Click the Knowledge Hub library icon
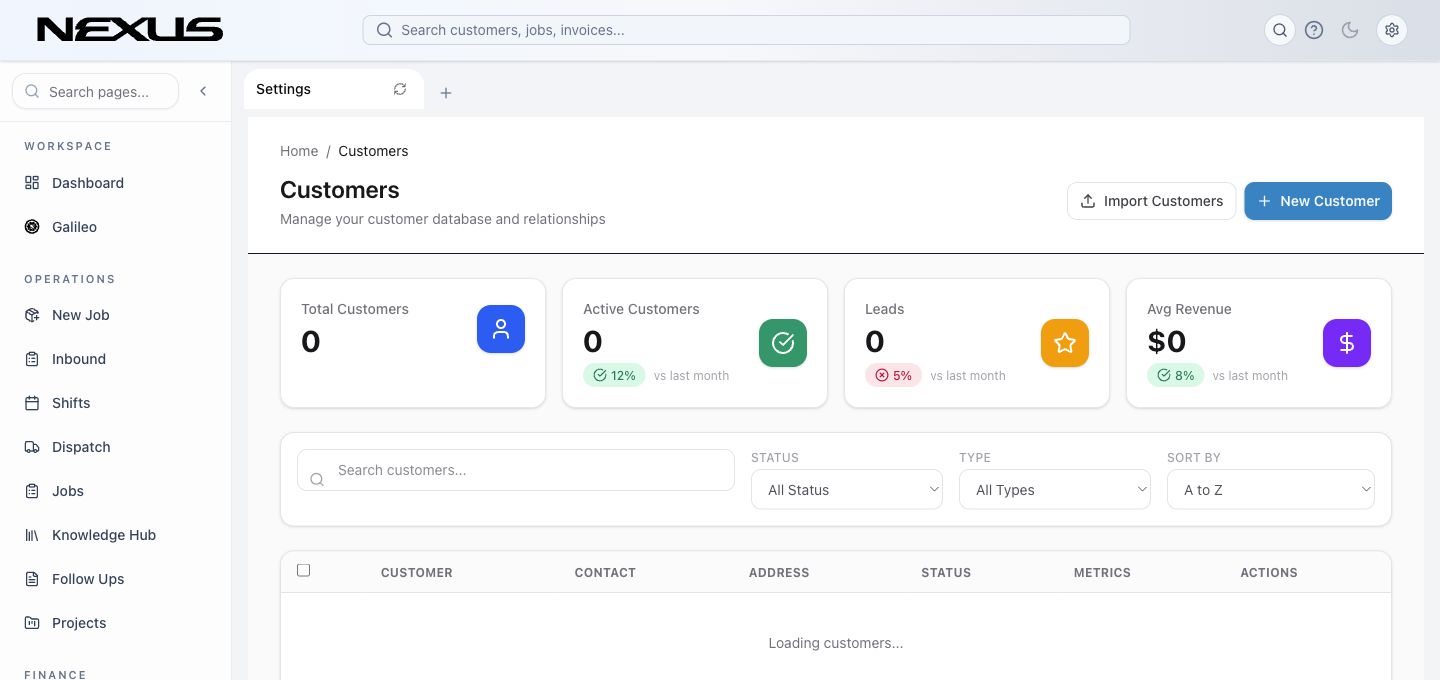The height and width of the screenshot is (680, 1440). (x=32, y=535)
